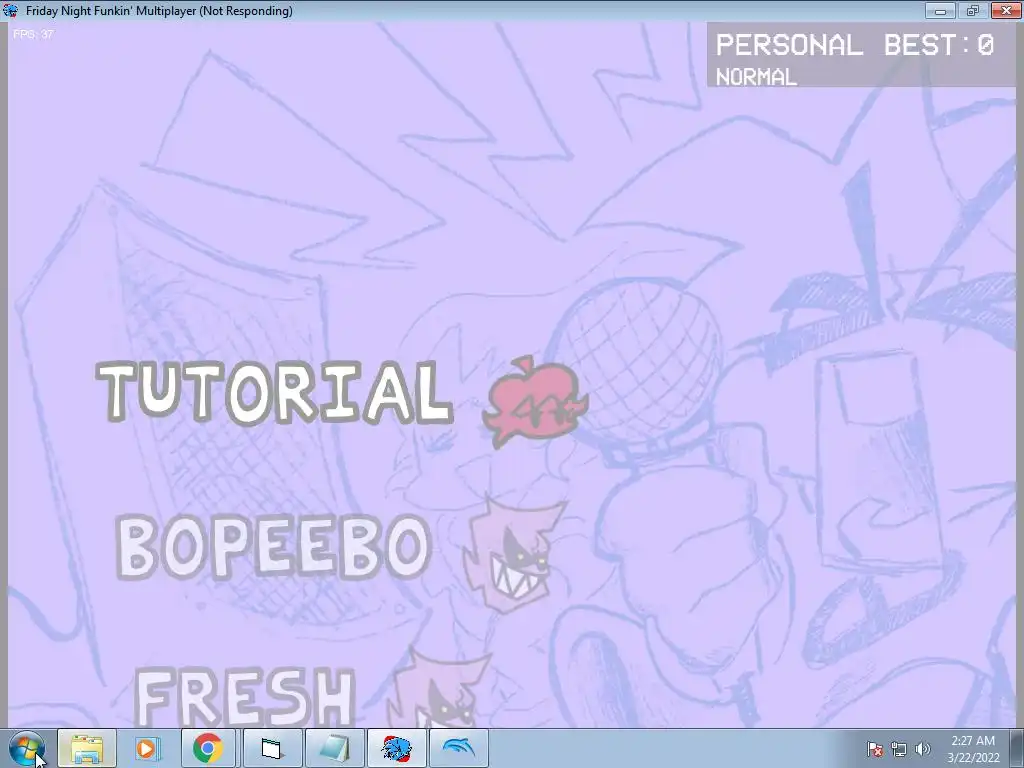Click the FPS counter text

33,34
